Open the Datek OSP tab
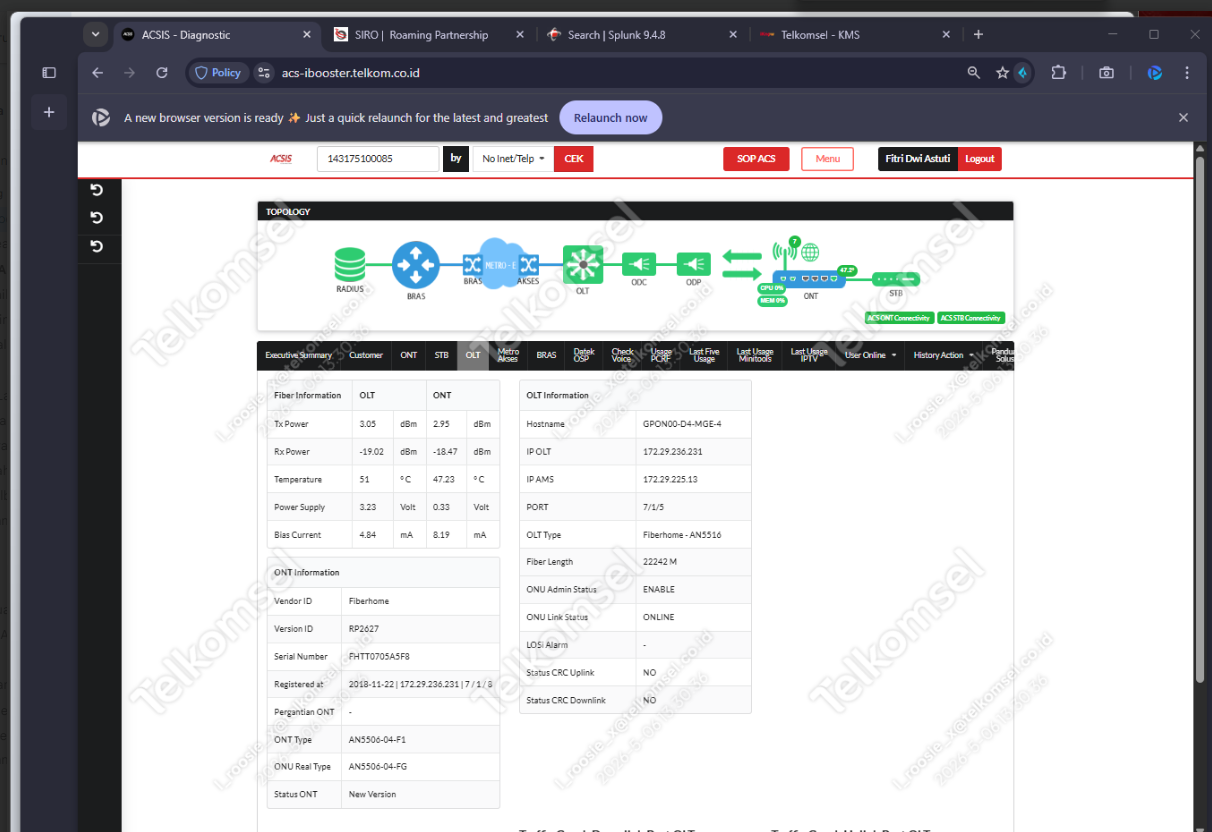The image size is (1212, 832). [x=584, y=355]
